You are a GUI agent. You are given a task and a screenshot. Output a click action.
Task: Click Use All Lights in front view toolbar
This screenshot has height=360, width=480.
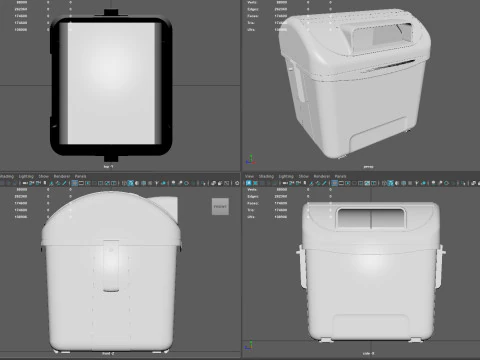(157, 183)
